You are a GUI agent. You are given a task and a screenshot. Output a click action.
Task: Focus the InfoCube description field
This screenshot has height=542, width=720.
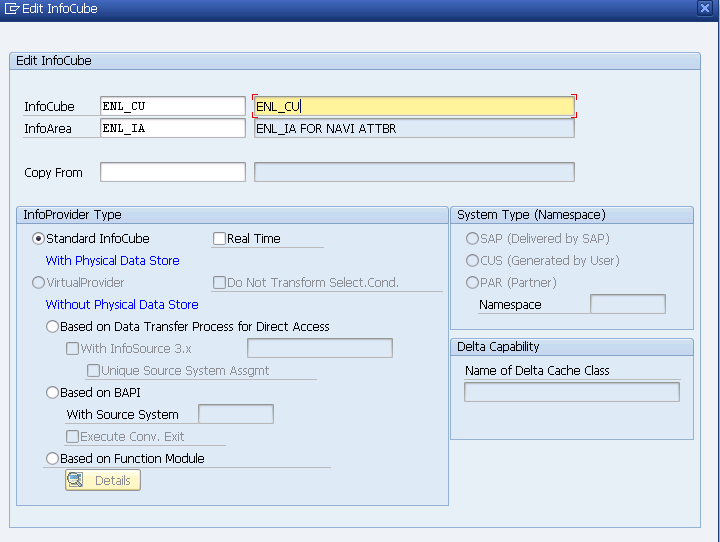click(414, 106)
